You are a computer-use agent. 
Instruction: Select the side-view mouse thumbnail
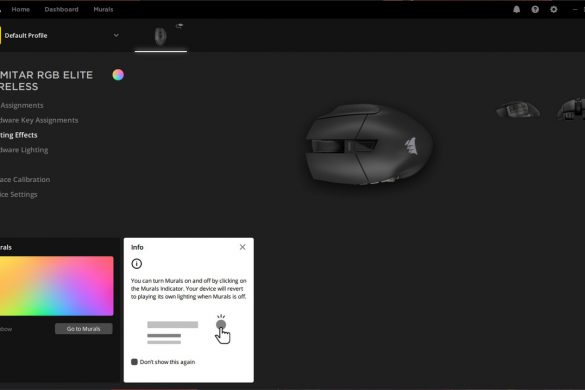click(518, 110)
